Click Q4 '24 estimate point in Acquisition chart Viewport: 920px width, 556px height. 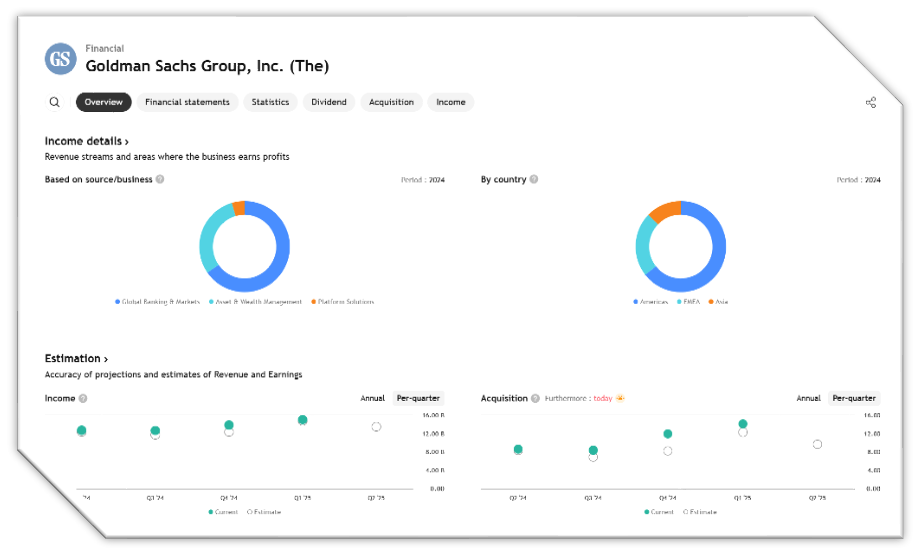click(x=668, y=451)
